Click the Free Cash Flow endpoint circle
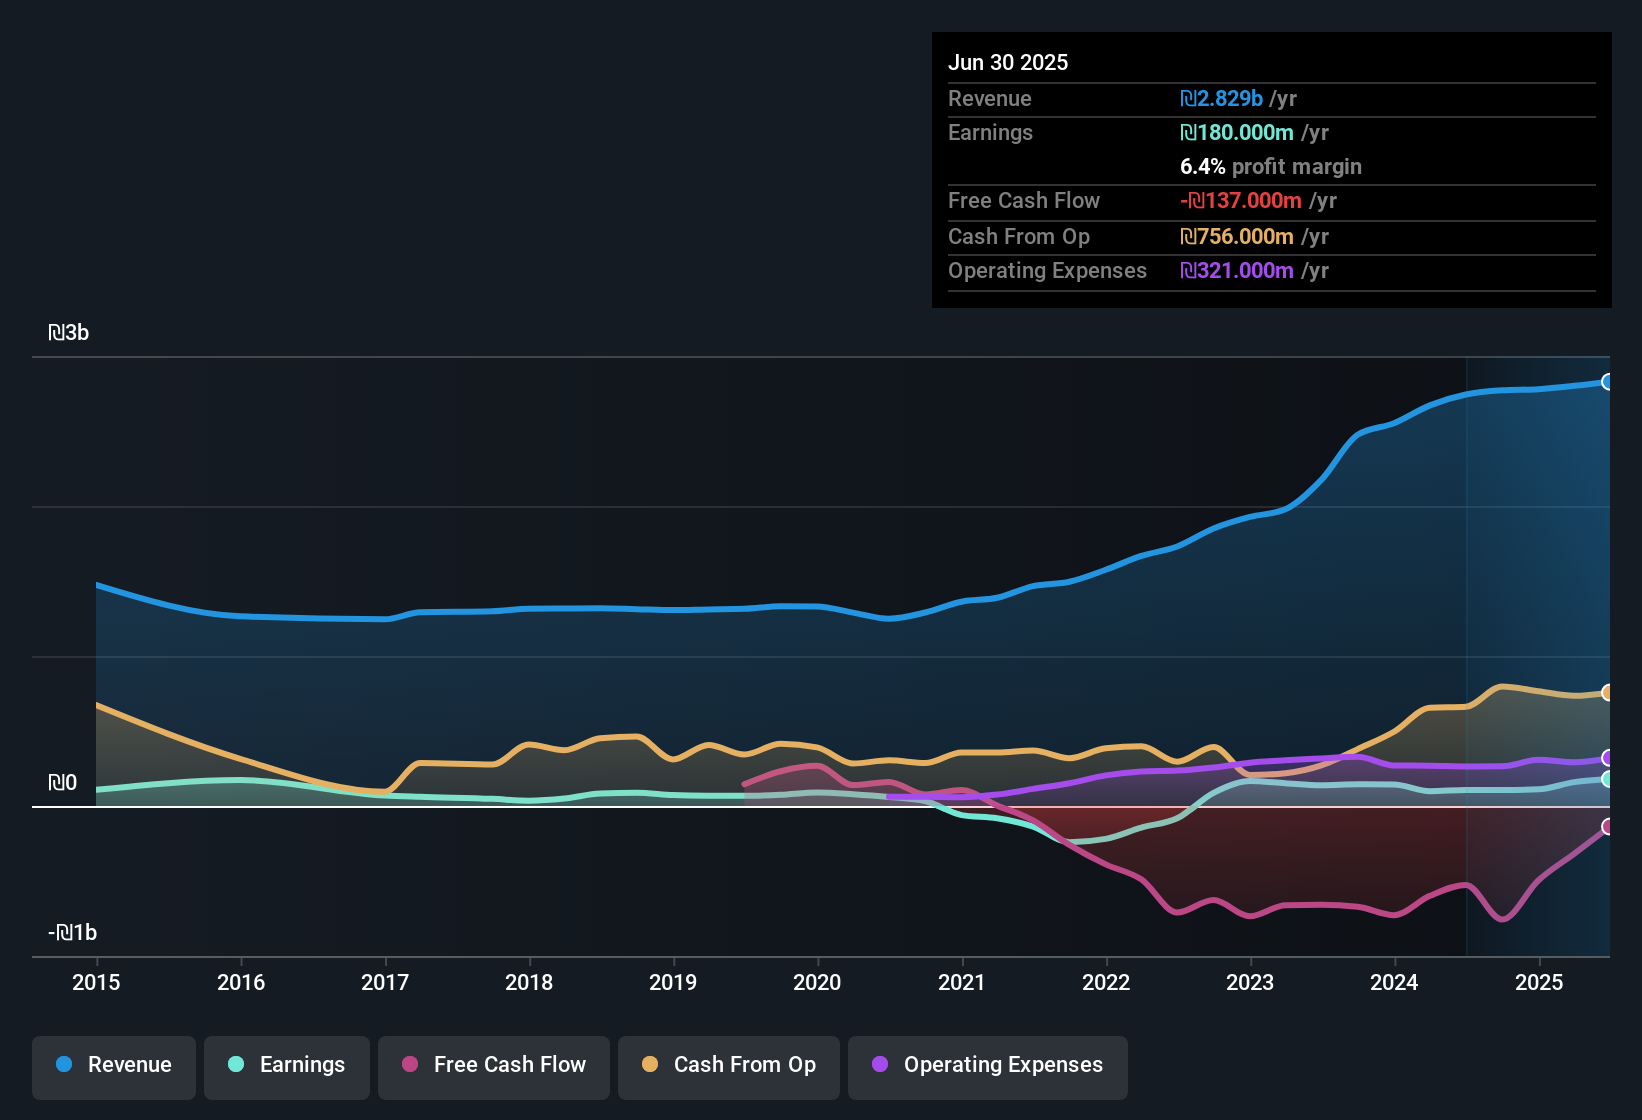Viewport: 1642px width, 1120px height. tap(1608, 827)
